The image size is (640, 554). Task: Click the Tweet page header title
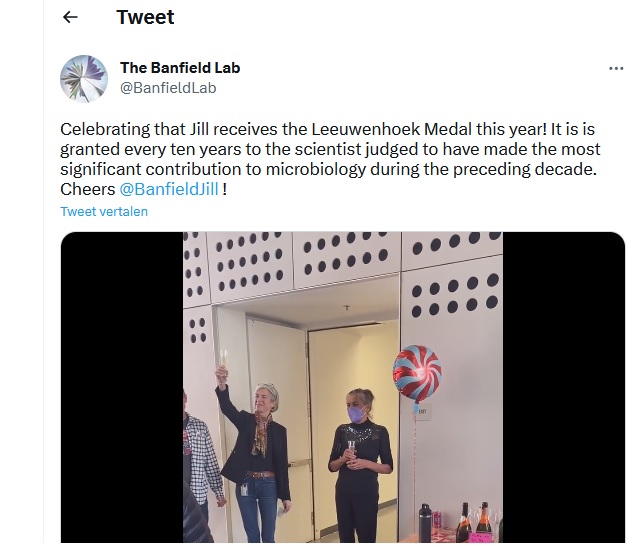(145, 17)
